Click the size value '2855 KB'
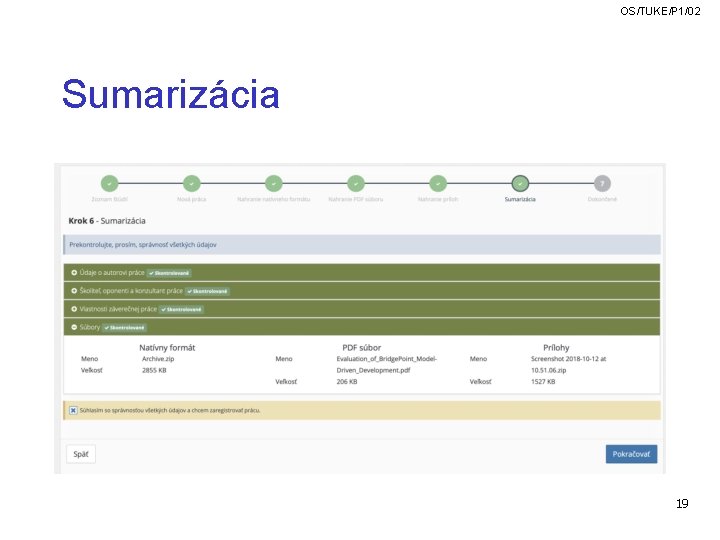This screenshot has width=720, height=540. point(154,370)
